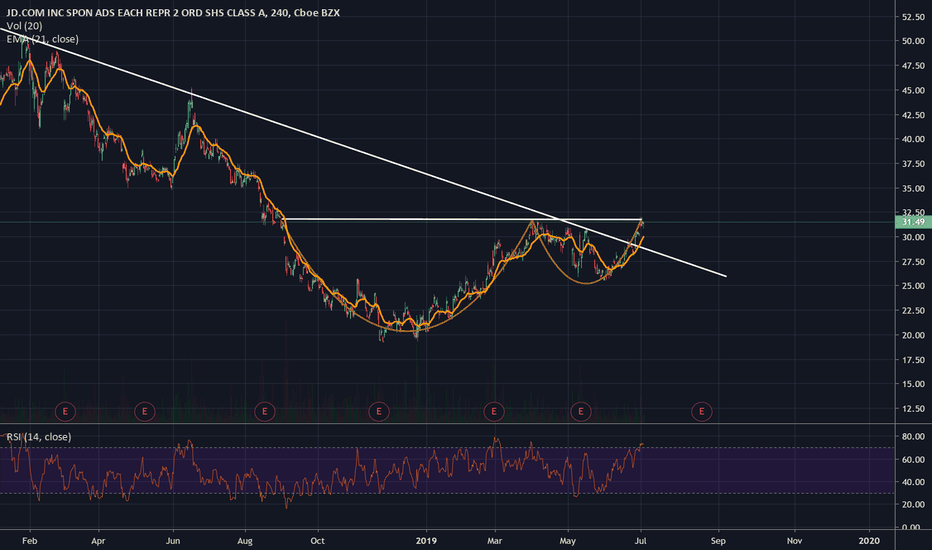Open the future earnings marker left of Sep
This screenshot has width=932, height=550.
coord(701,411)
